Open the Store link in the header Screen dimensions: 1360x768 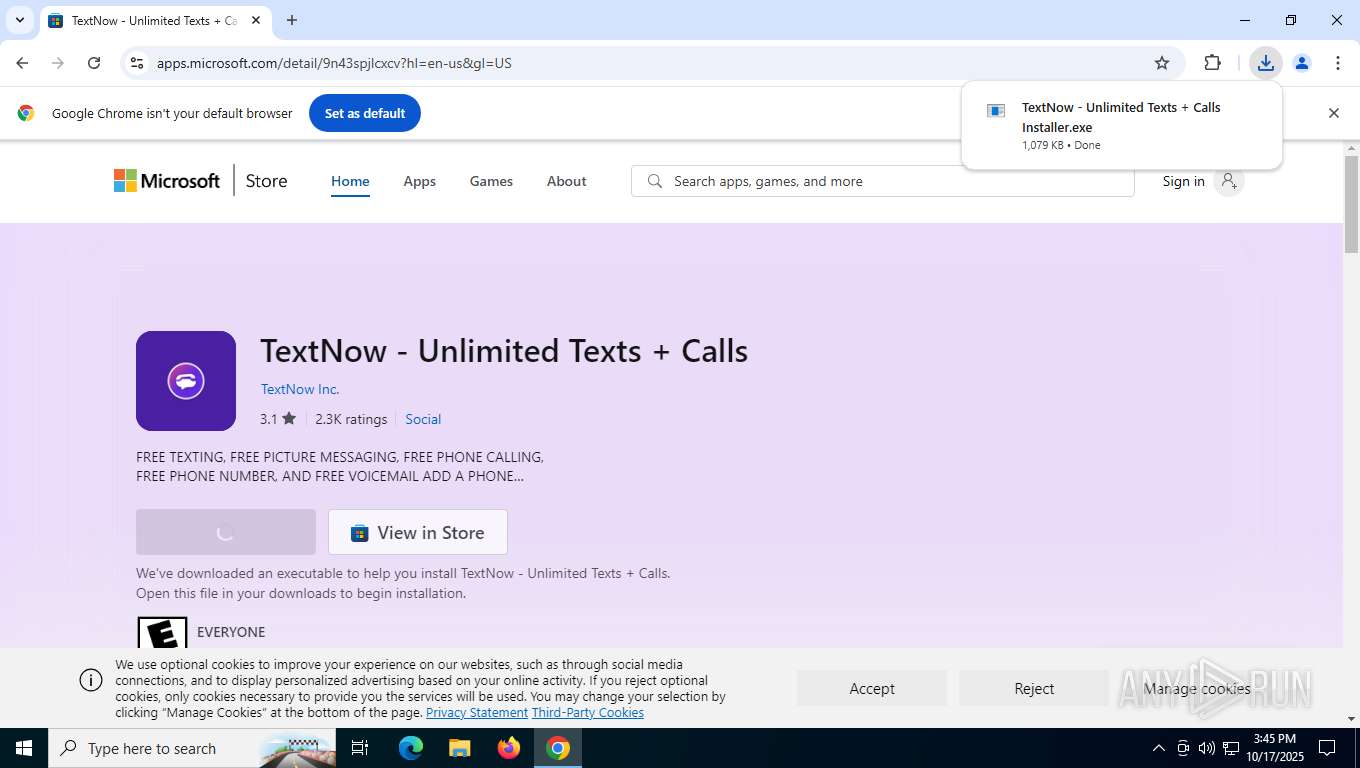coord(266,181)
